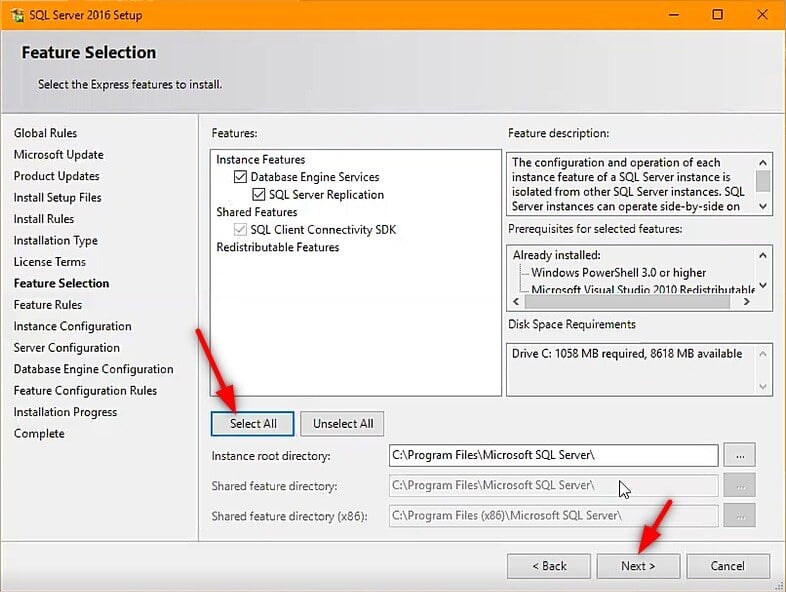This screenshot has width=786, height=592.
Task: Select SQL Client Connectivity SDK label
Action: pos(323,230)
